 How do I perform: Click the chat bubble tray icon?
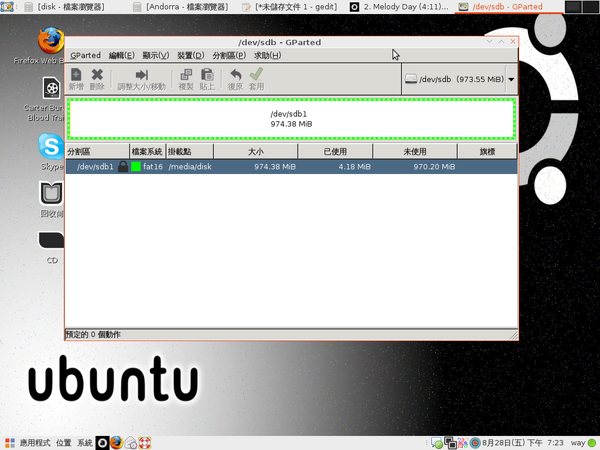click(437, 443)
